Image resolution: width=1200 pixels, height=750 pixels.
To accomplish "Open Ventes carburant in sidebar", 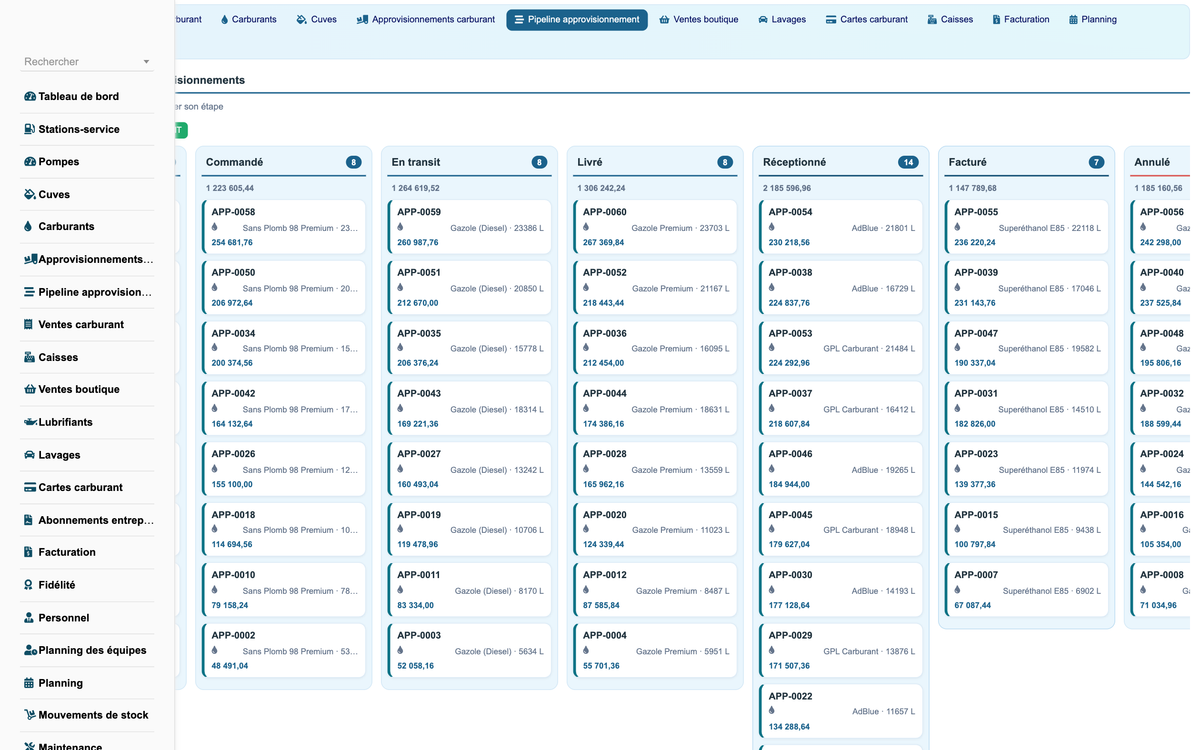I will pyautogui.click(x=88, y=324).
